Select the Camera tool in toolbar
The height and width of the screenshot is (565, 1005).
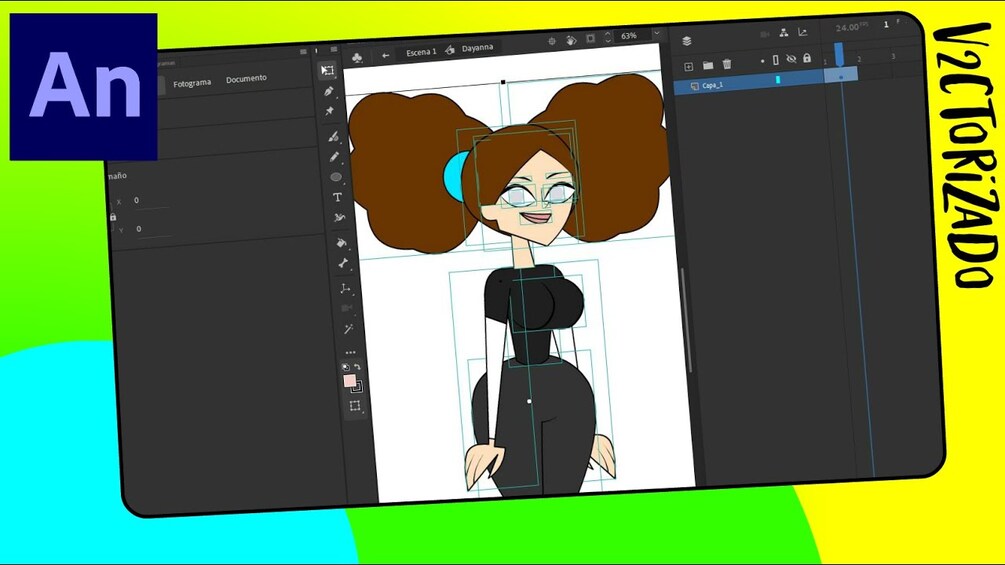(x=347, y=308)
